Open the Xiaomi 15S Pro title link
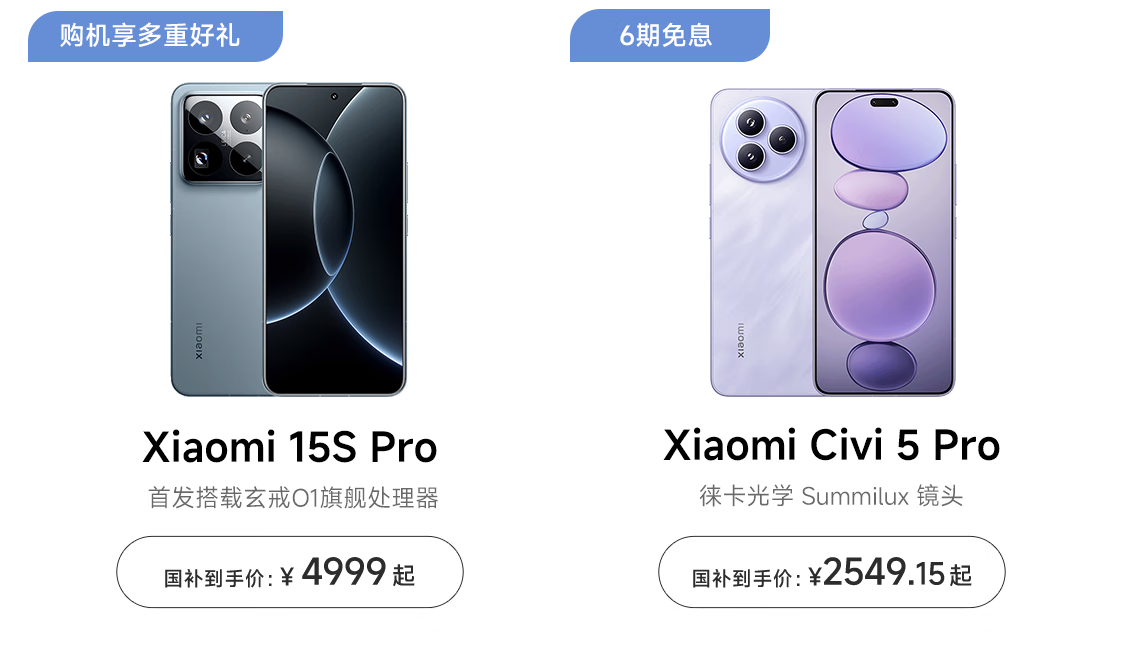Image resolution: width=1125 pixels, height=650 pixels. (290, 447)
